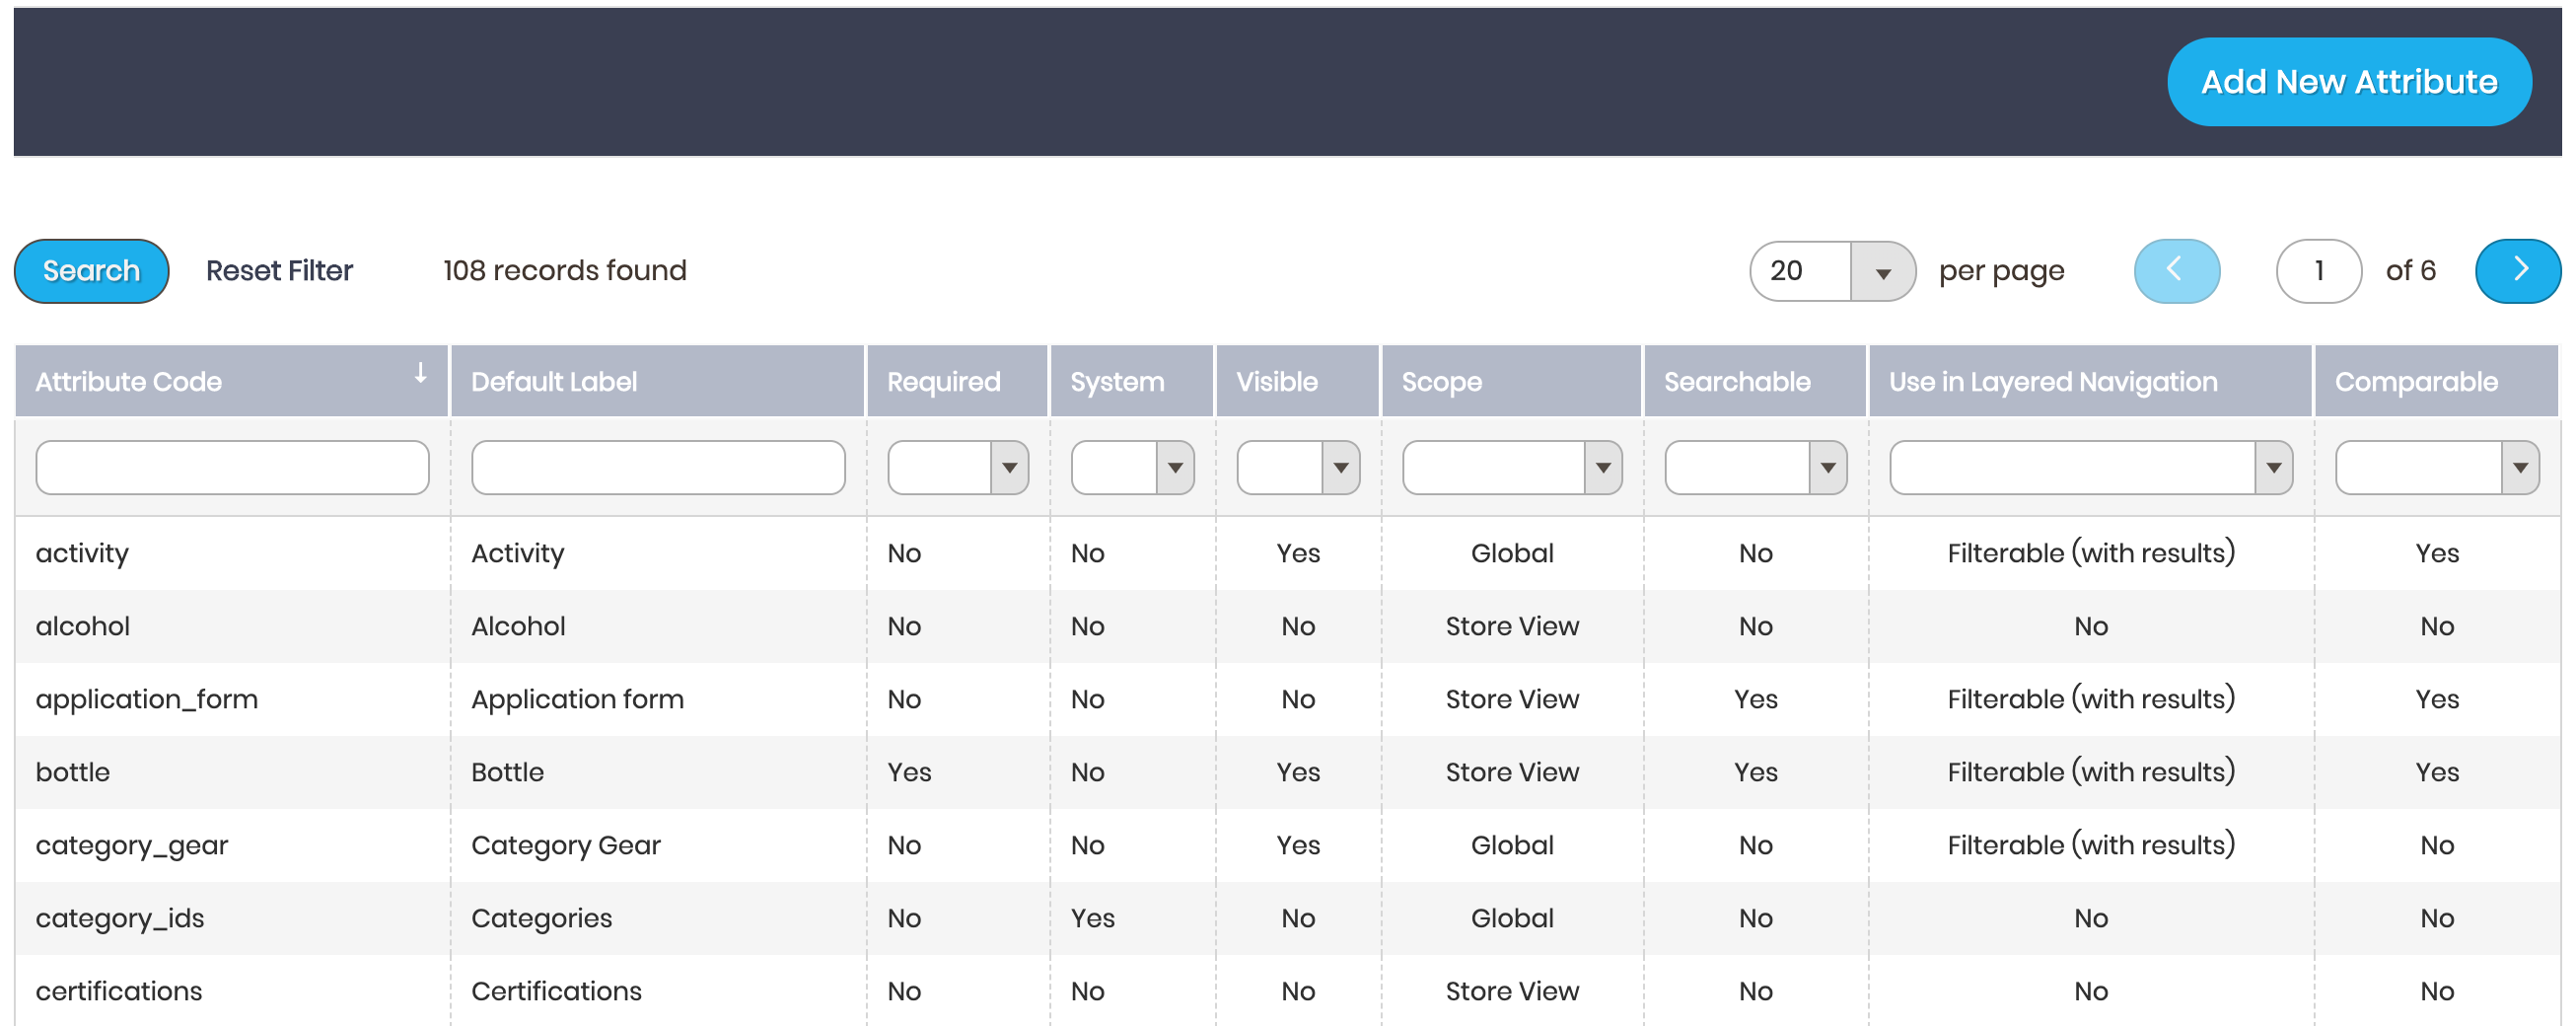Focus the Attribute Code filter text field
This screenshot has height=1026, width=2576.
[x=232, y=468]
